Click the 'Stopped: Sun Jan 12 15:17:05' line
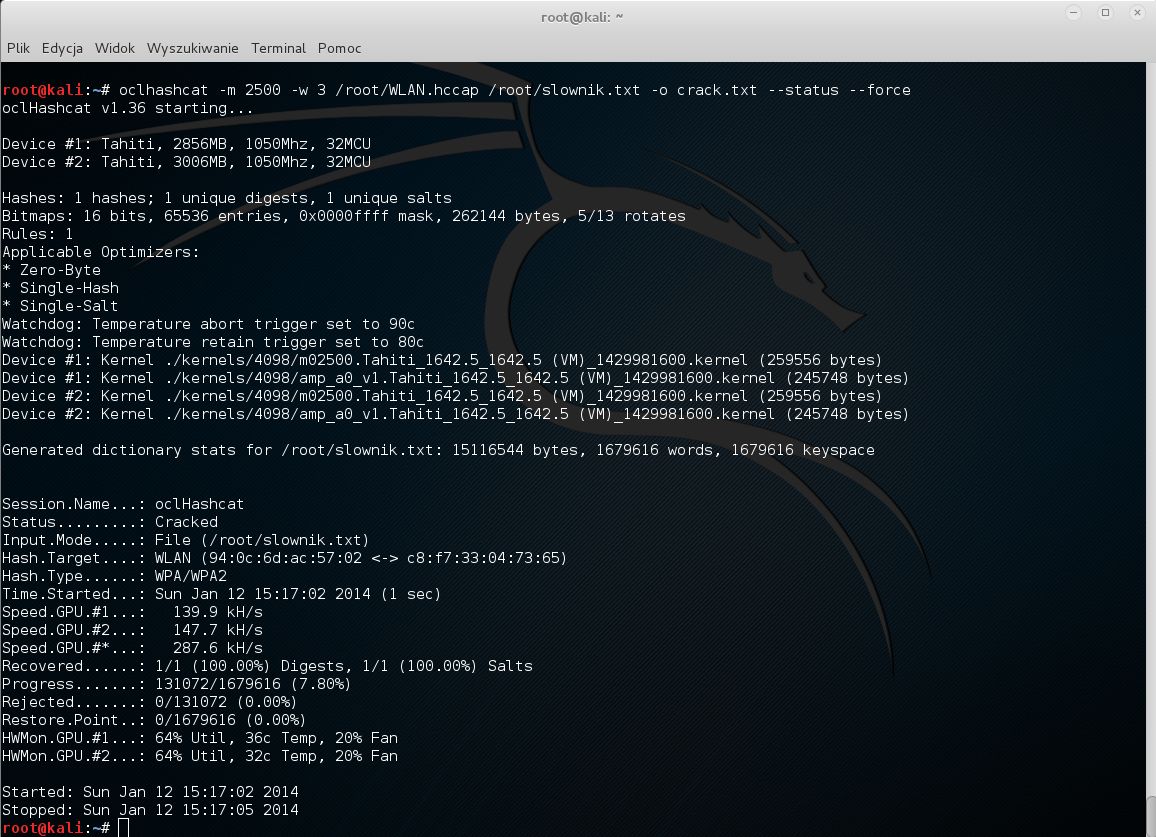The width and height of the screenshot is (1156, 837). point(150,810)
